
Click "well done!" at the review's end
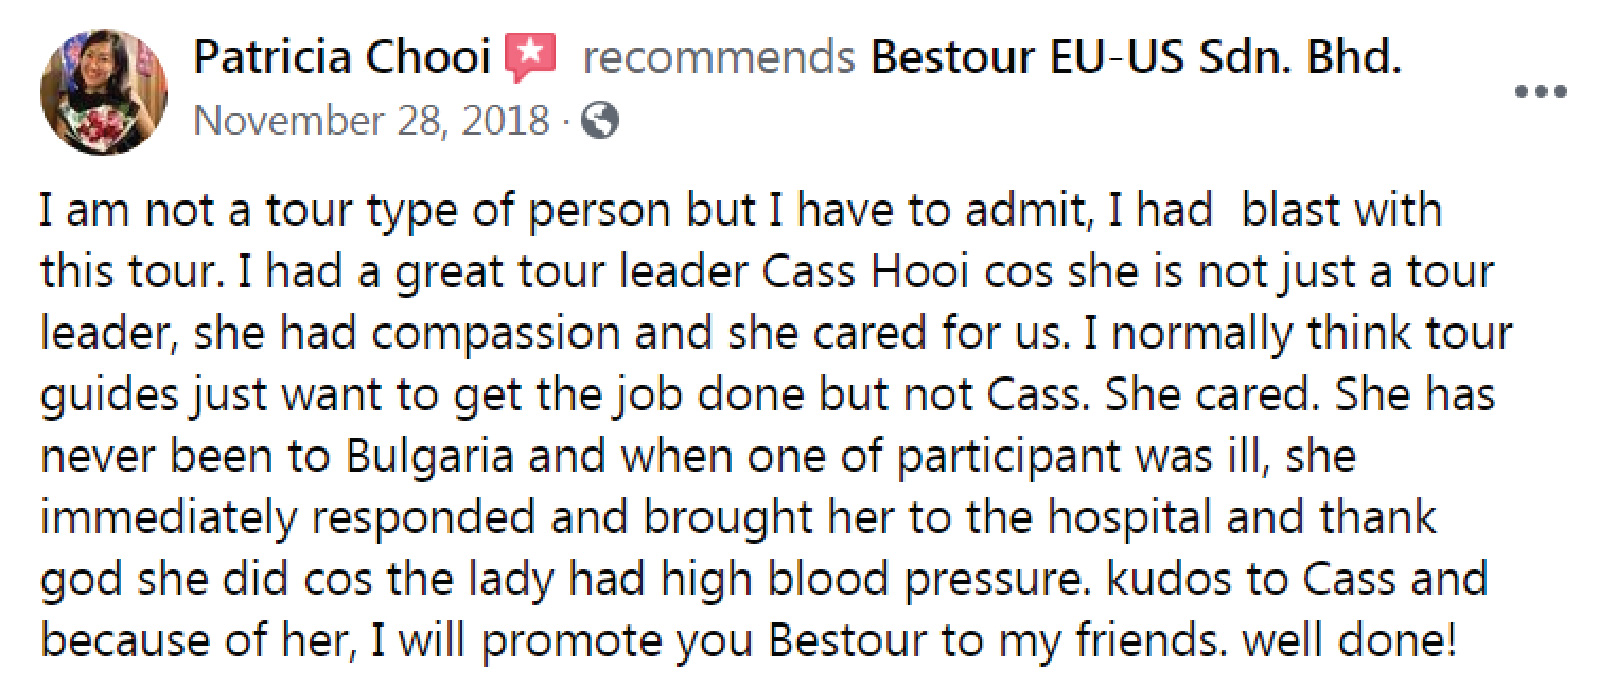1349,641
